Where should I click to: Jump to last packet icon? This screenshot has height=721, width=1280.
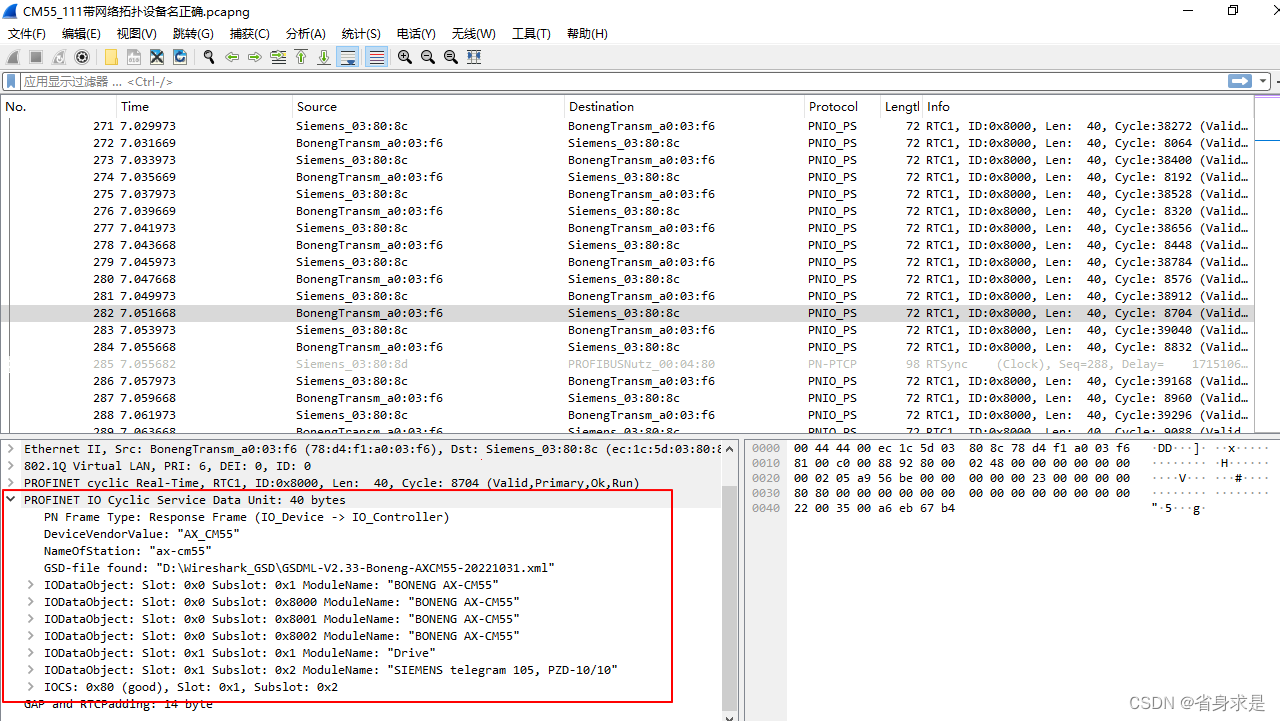tap(324, 57)
